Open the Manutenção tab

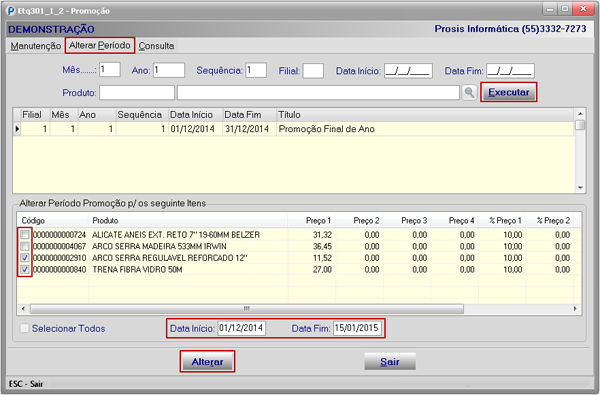pyautogui.click(x=36, y=46)
